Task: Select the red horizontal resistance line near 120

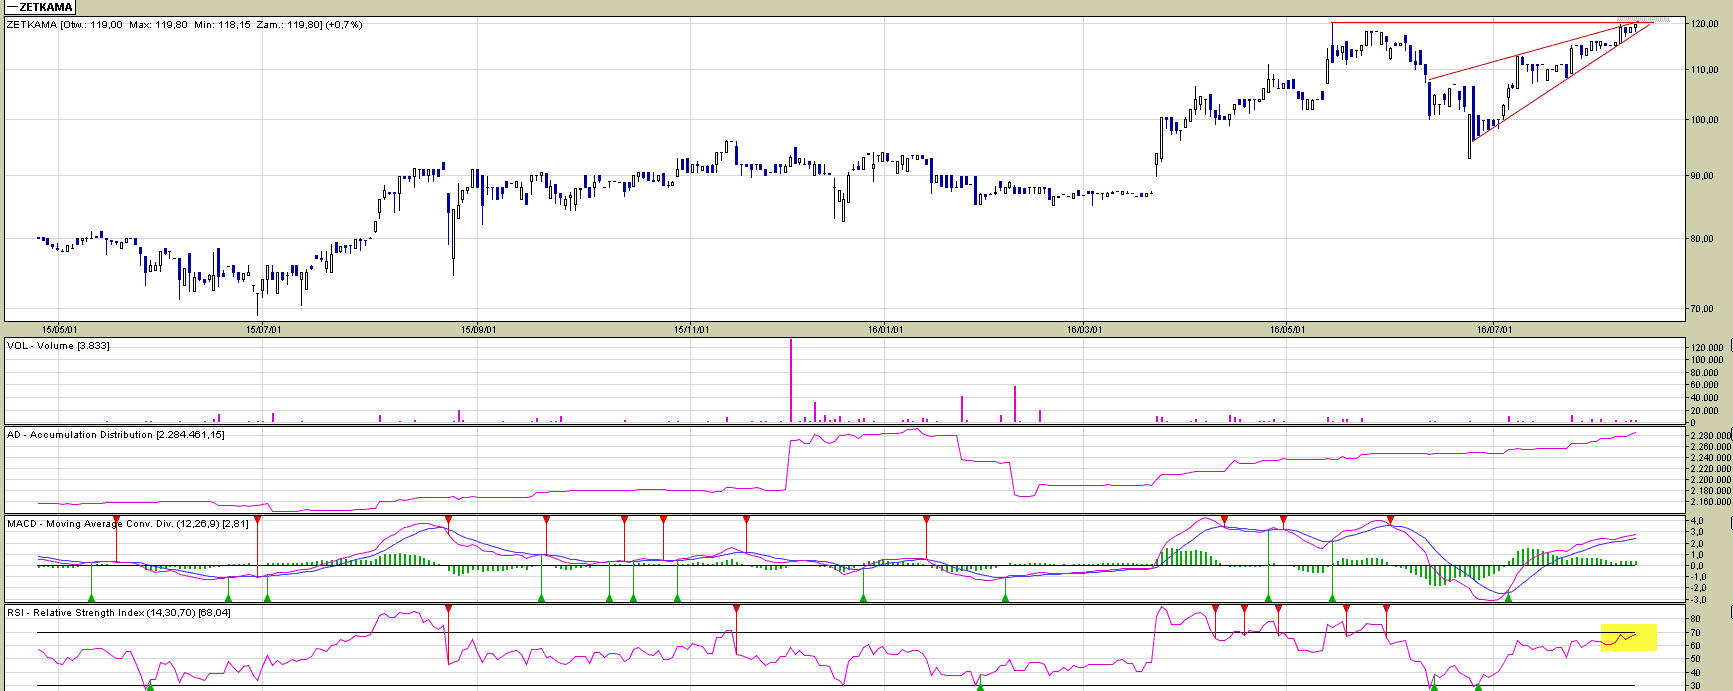Action: [1480, 23]
